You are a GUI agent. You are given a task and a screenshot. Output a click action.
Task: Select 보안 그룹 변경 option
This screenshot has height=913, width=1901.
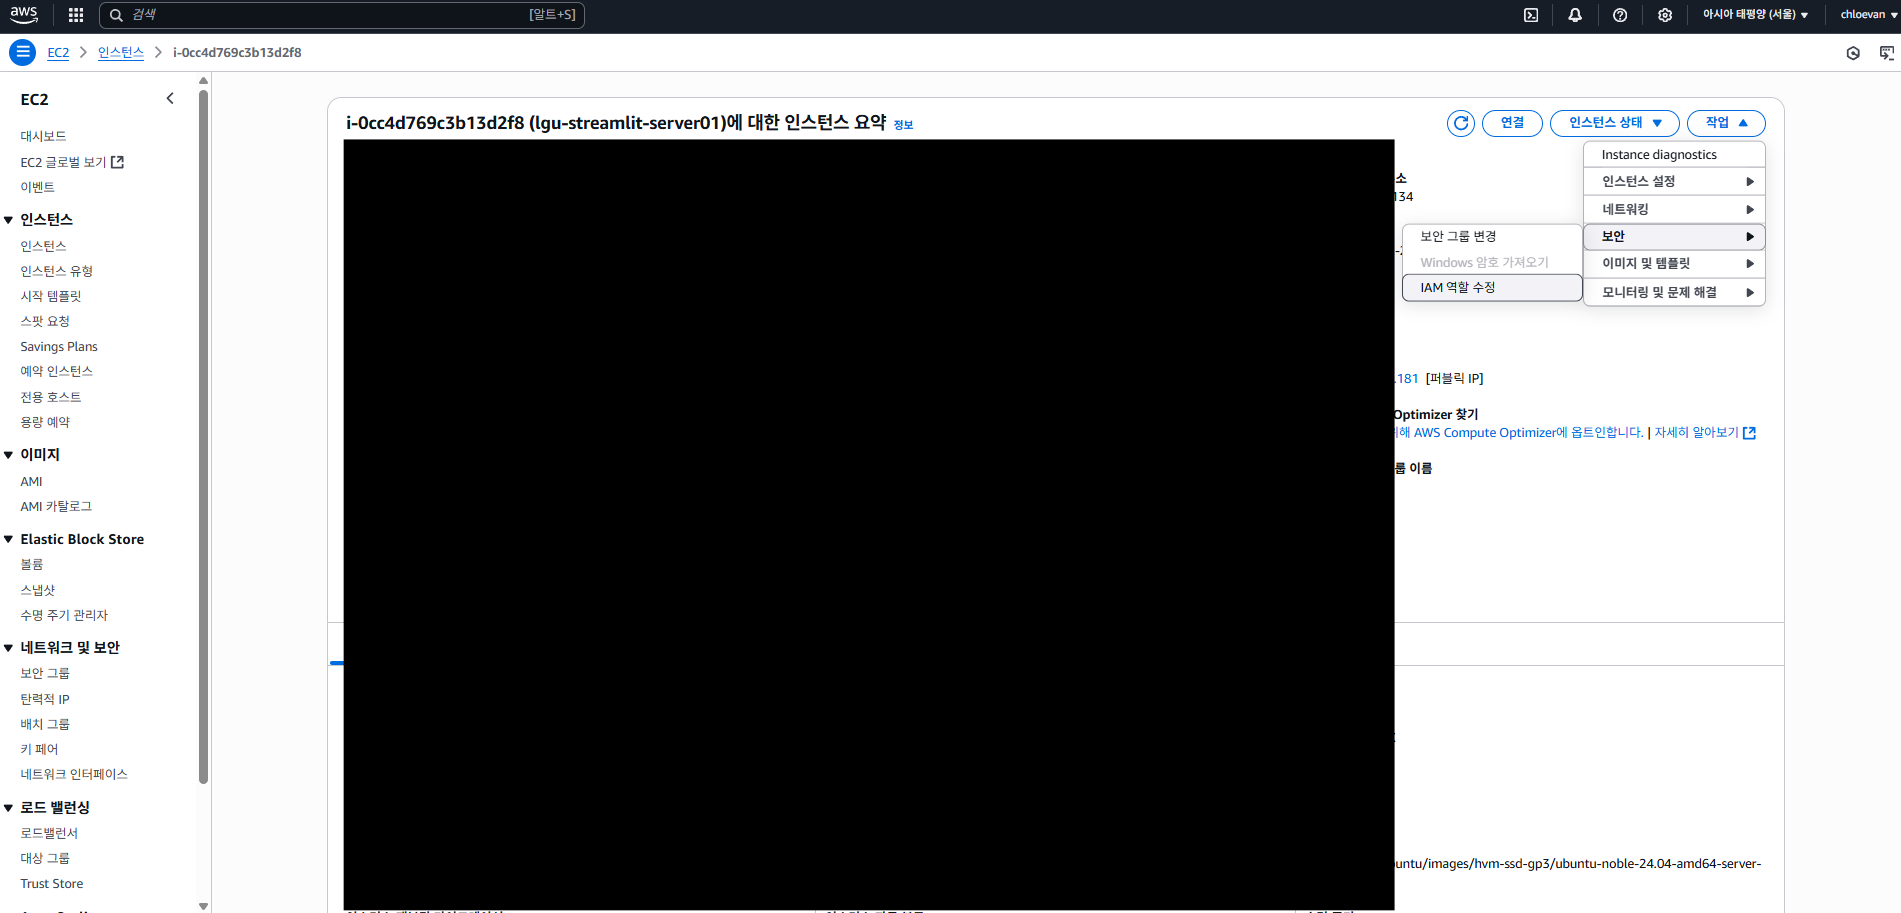[1492, 237]
